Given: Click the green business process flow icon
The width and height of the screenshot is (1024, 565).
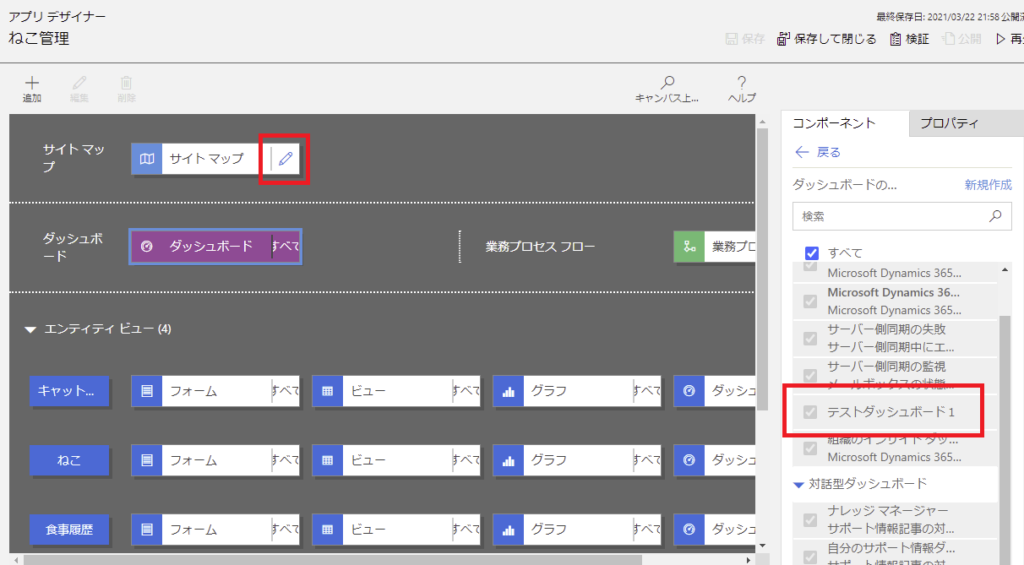Looking at the screenshot, I should [689, 246].
